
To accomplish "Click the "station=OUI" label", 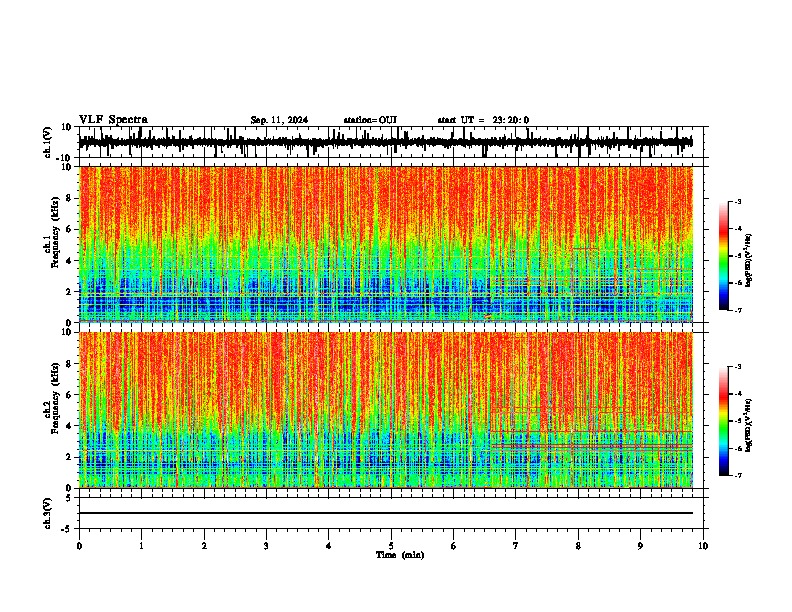I will click(370, 120).
